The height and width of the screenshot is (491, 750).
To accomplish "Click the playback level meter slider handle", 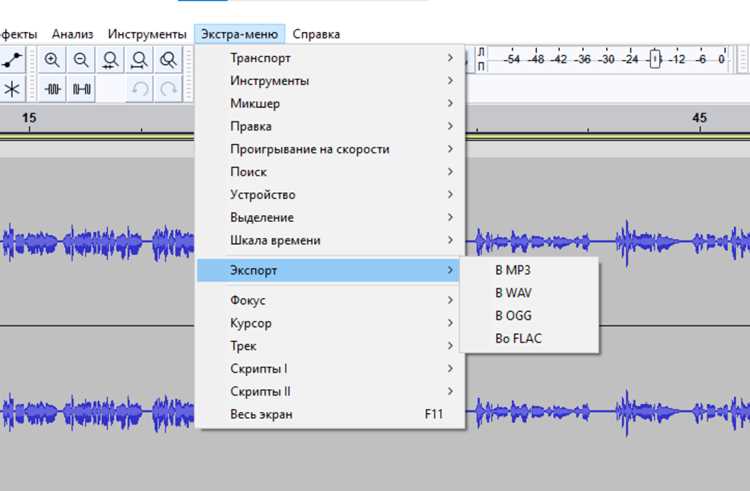I will [655, 59].
